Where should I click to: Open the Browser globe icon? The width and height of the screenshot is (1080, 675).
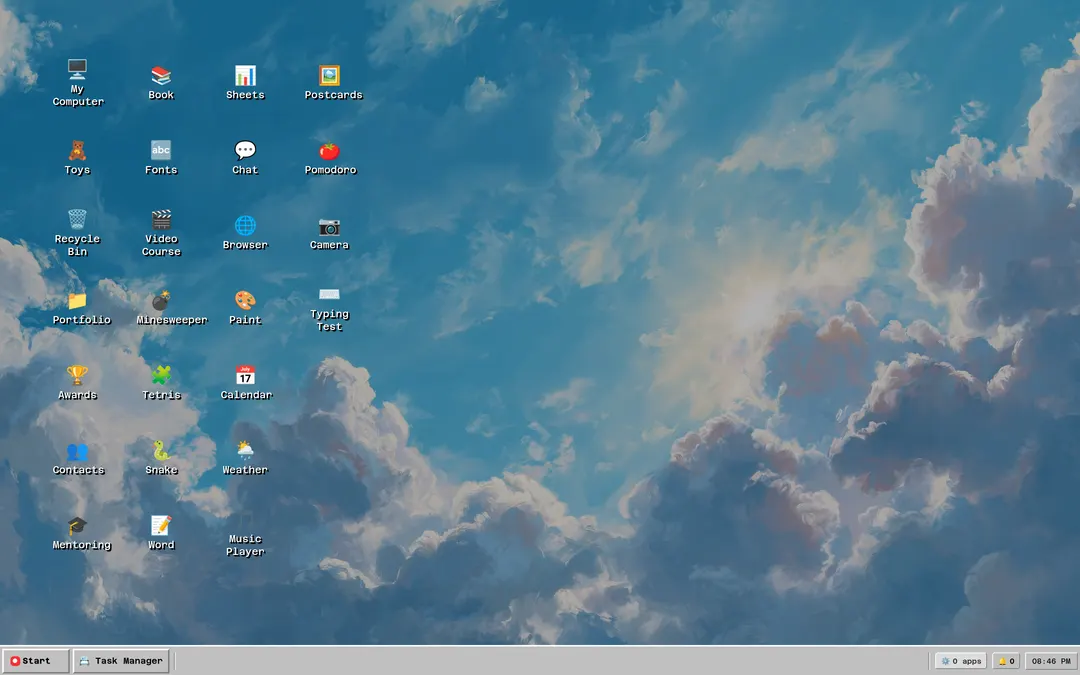[245, 225]
